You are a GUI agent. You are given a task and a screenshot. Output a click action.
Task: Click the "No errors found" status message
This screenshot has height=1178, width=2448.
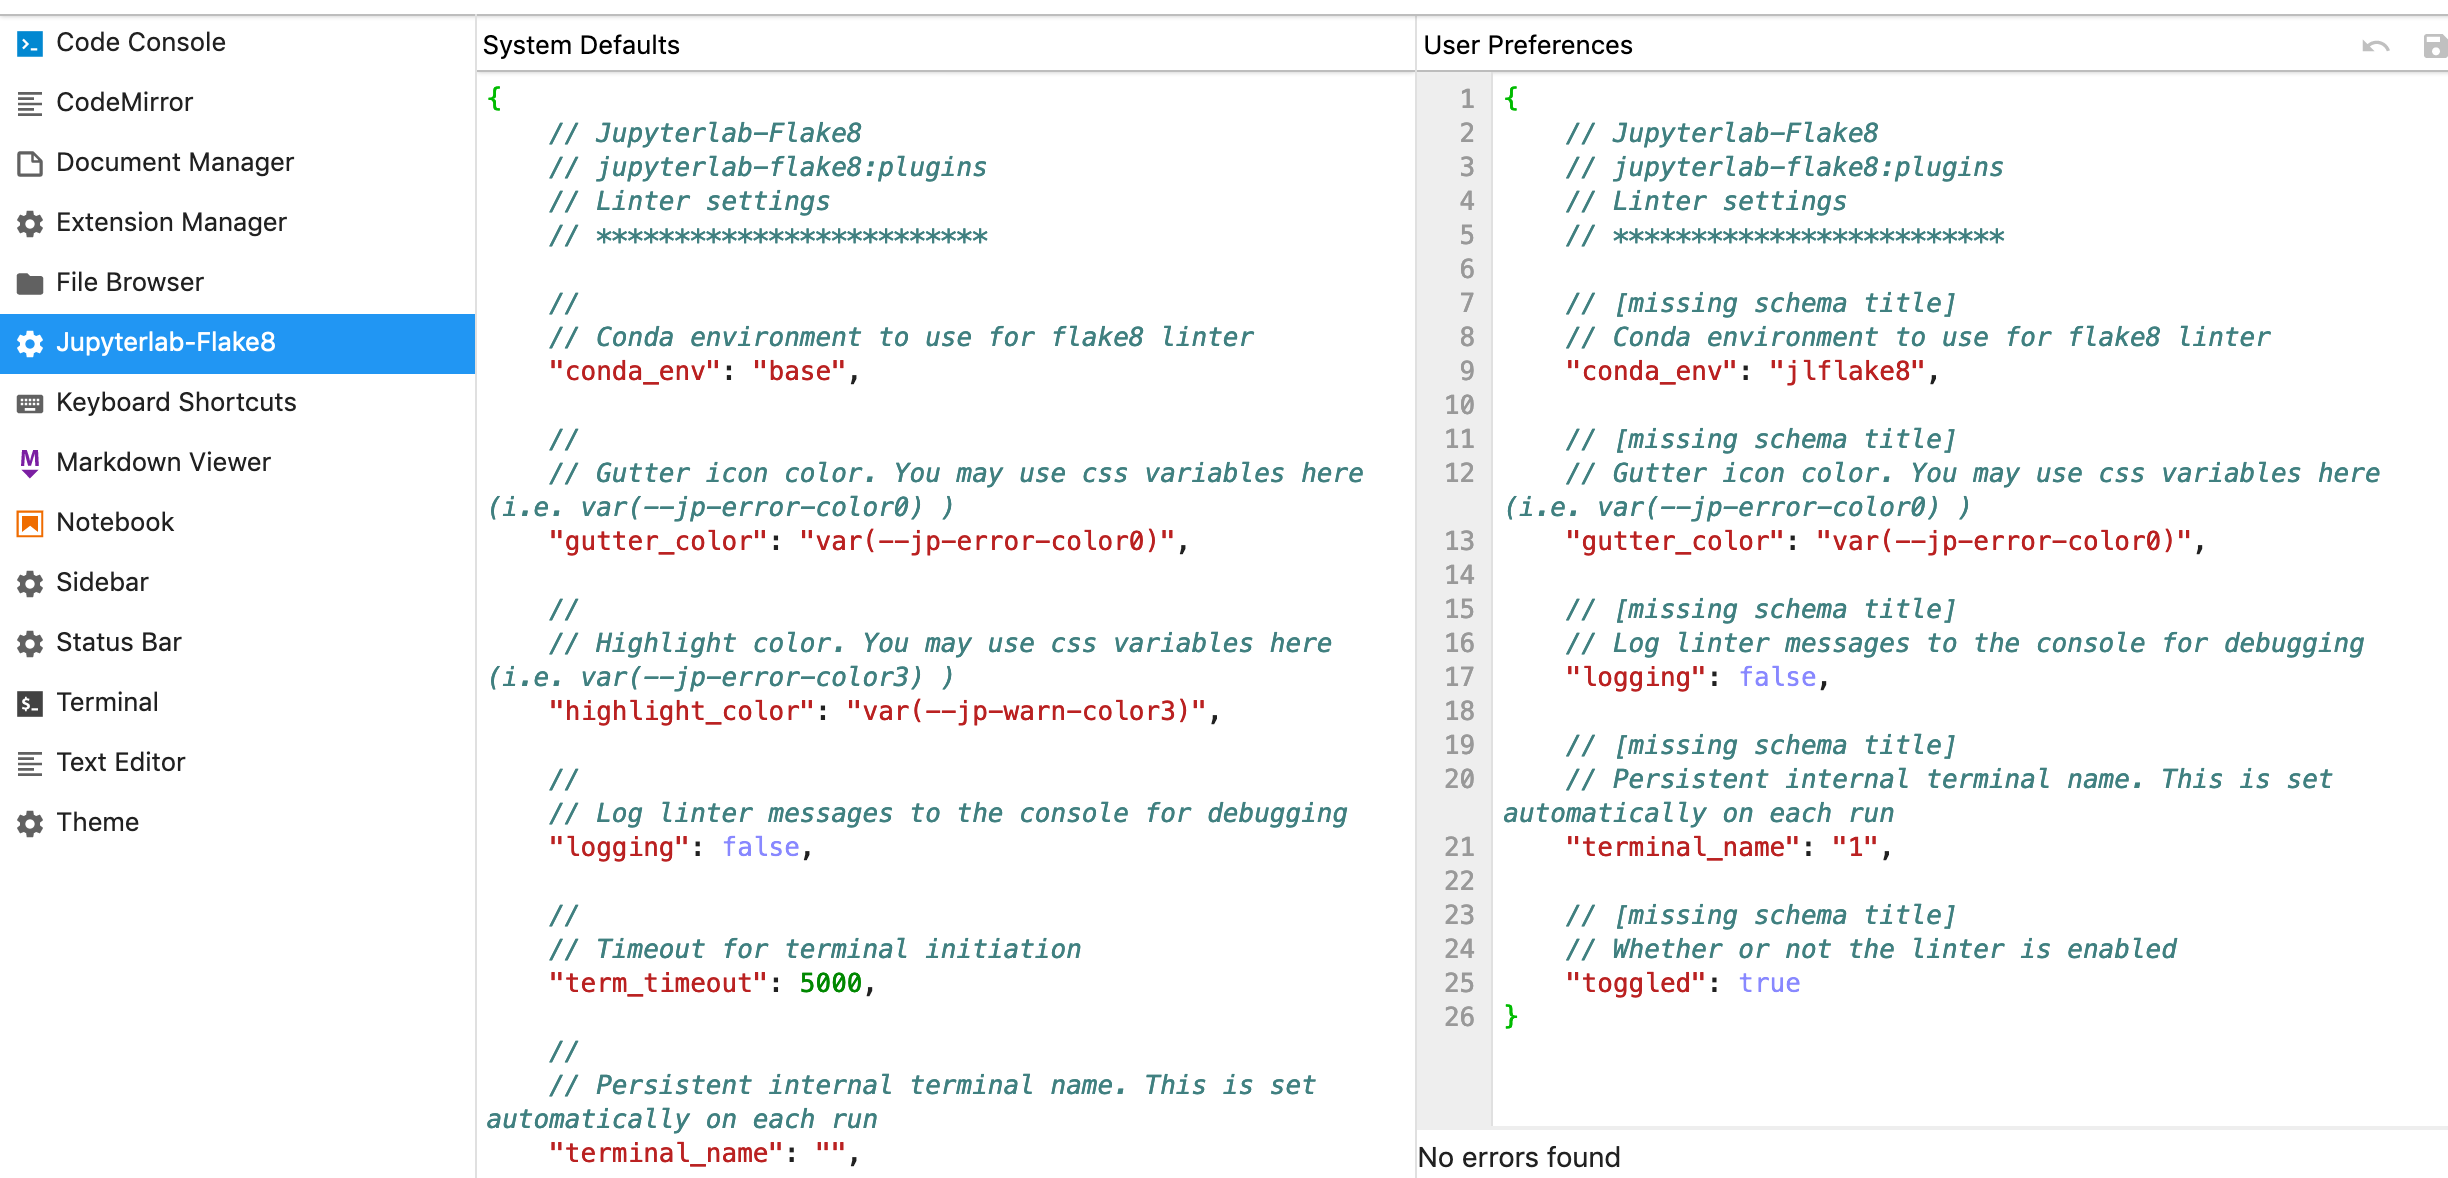(x=1518, y=1157)
